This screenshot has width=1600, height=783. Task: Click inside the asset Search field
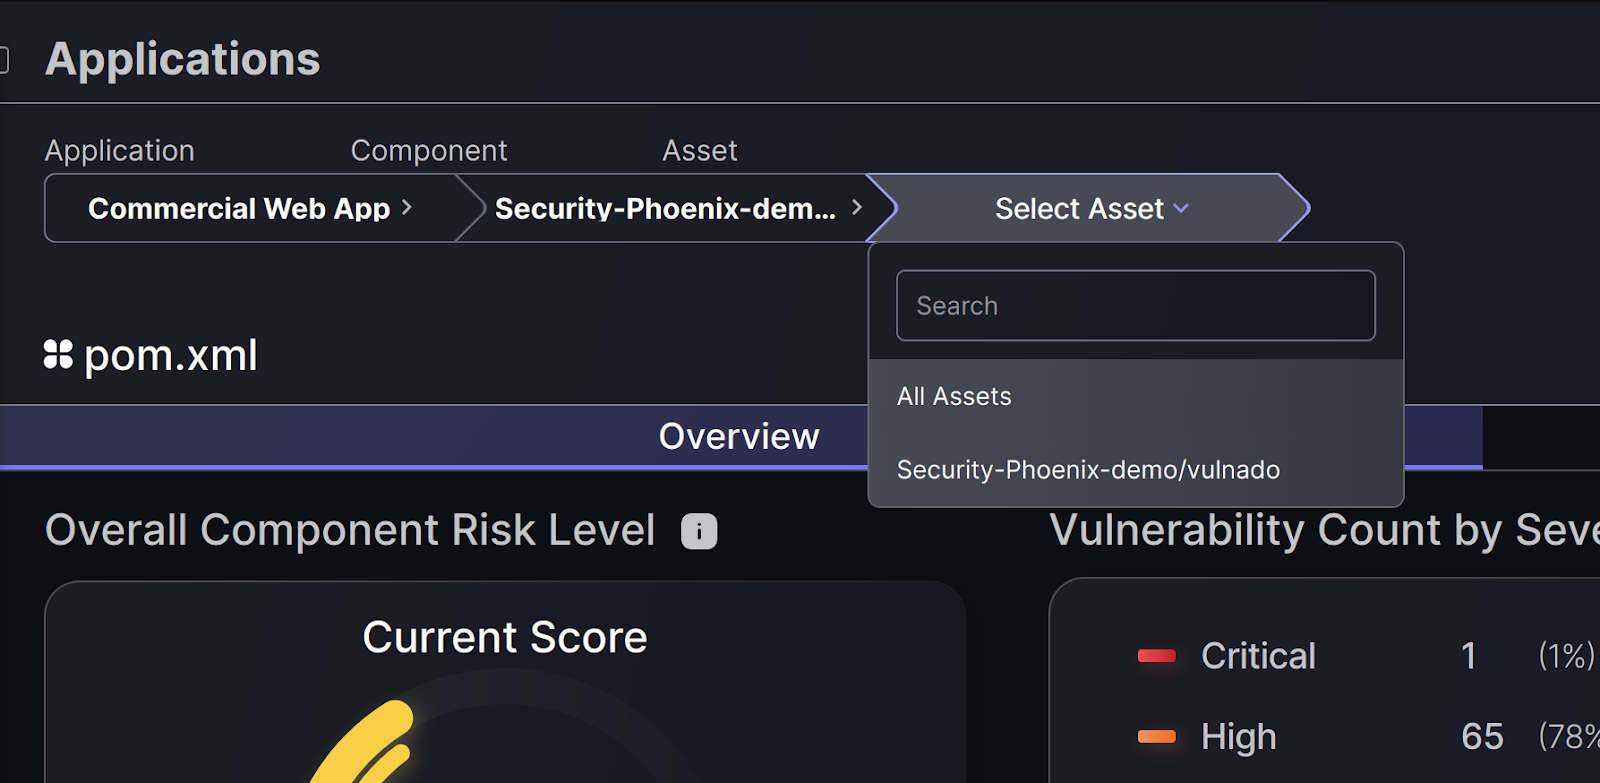click(1135, 306)
